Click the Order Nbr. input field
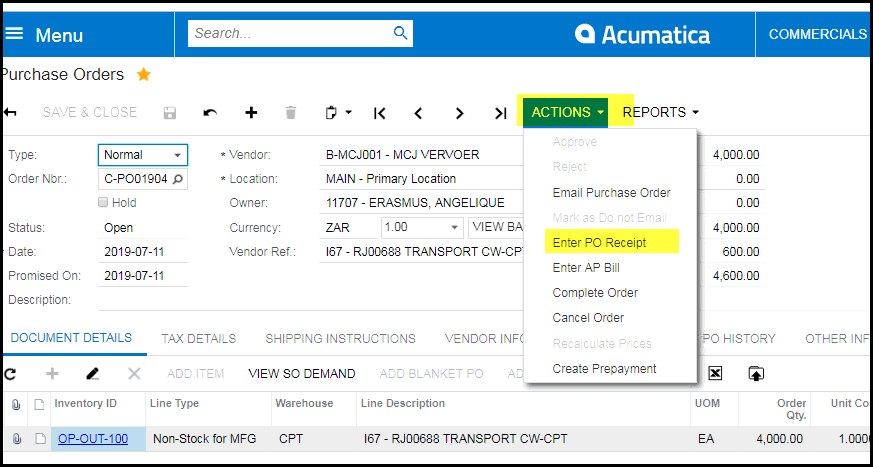The width and height of the screenshot is (873, 467). (135, 179)
